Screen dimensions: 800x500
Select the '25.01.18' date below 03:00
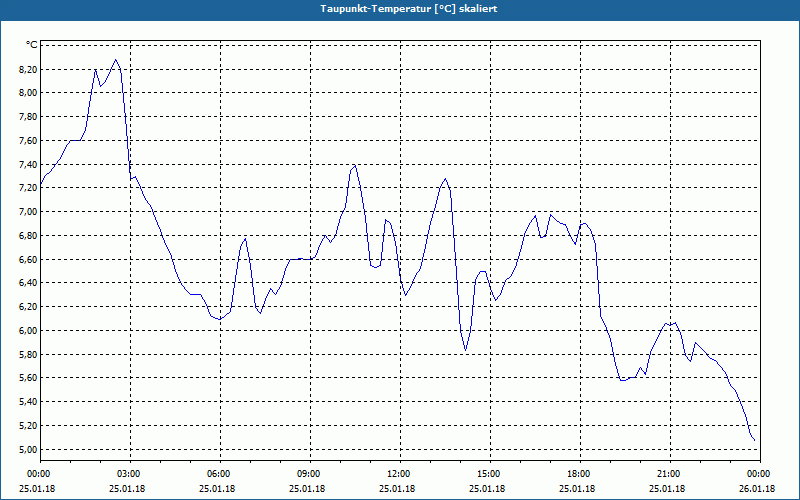[x=127, y=489]
